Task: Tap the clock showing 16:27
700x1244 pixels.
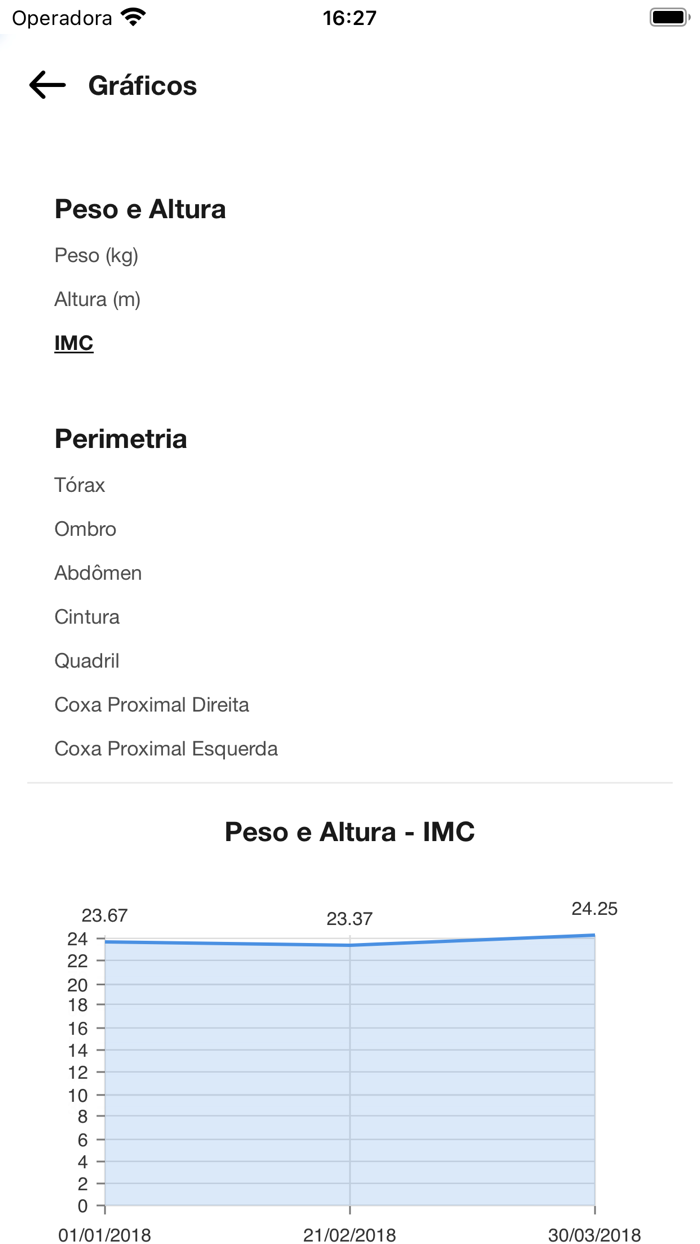Action: (x=349, y=18)
